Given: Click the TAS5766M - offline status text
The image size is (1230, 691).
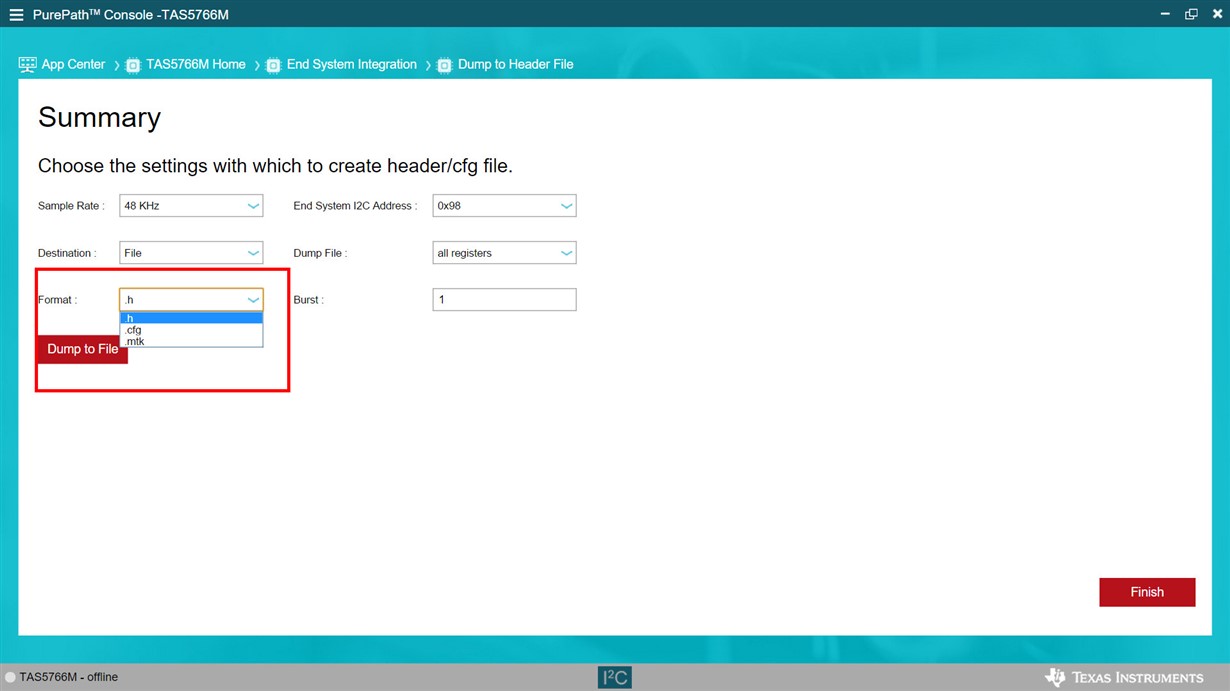Looking at the screenshot, I should coord(69,677).
